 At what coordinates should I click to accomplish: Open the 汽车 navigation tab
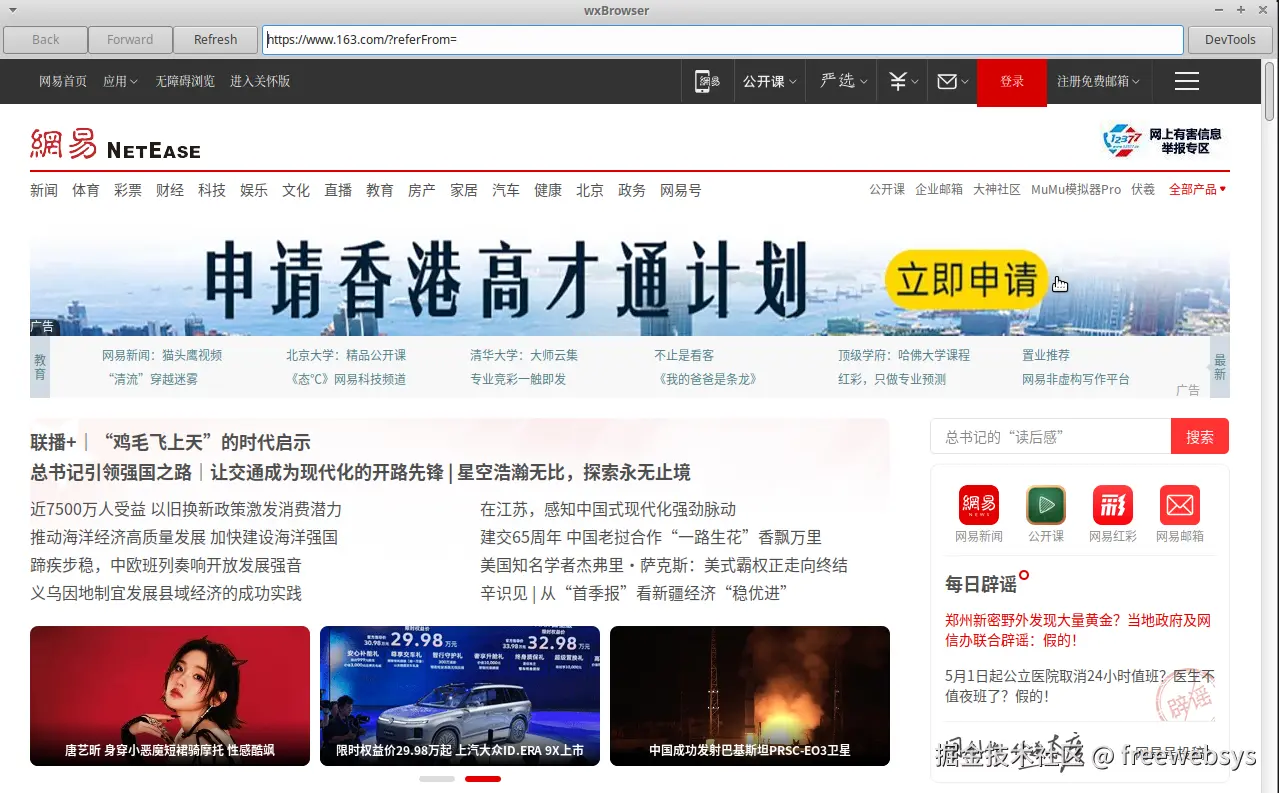coord(506,190)
